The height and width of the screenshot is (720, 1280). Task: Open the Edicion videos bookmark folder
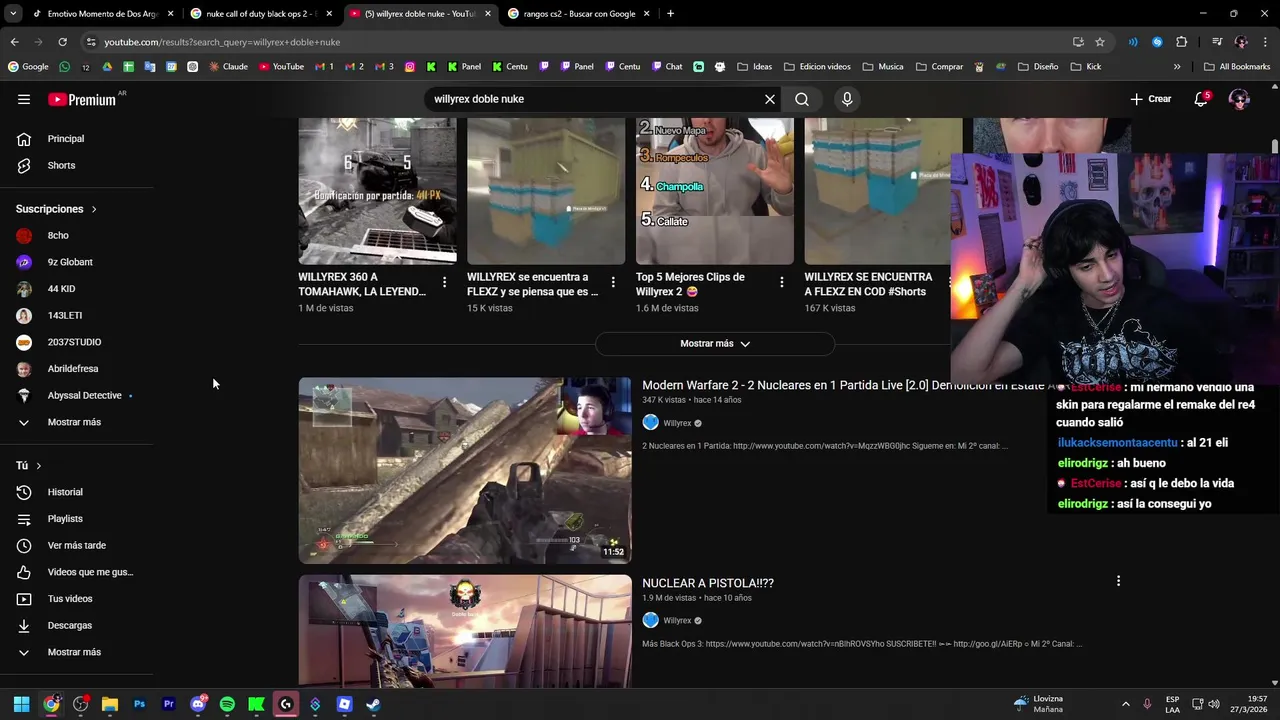[817, 67]
